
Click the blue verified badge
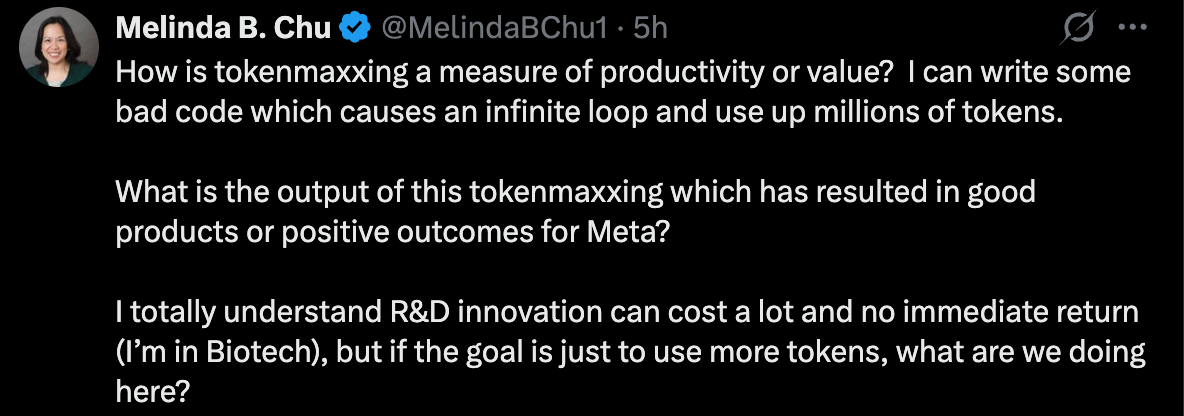tap(354, 30)
